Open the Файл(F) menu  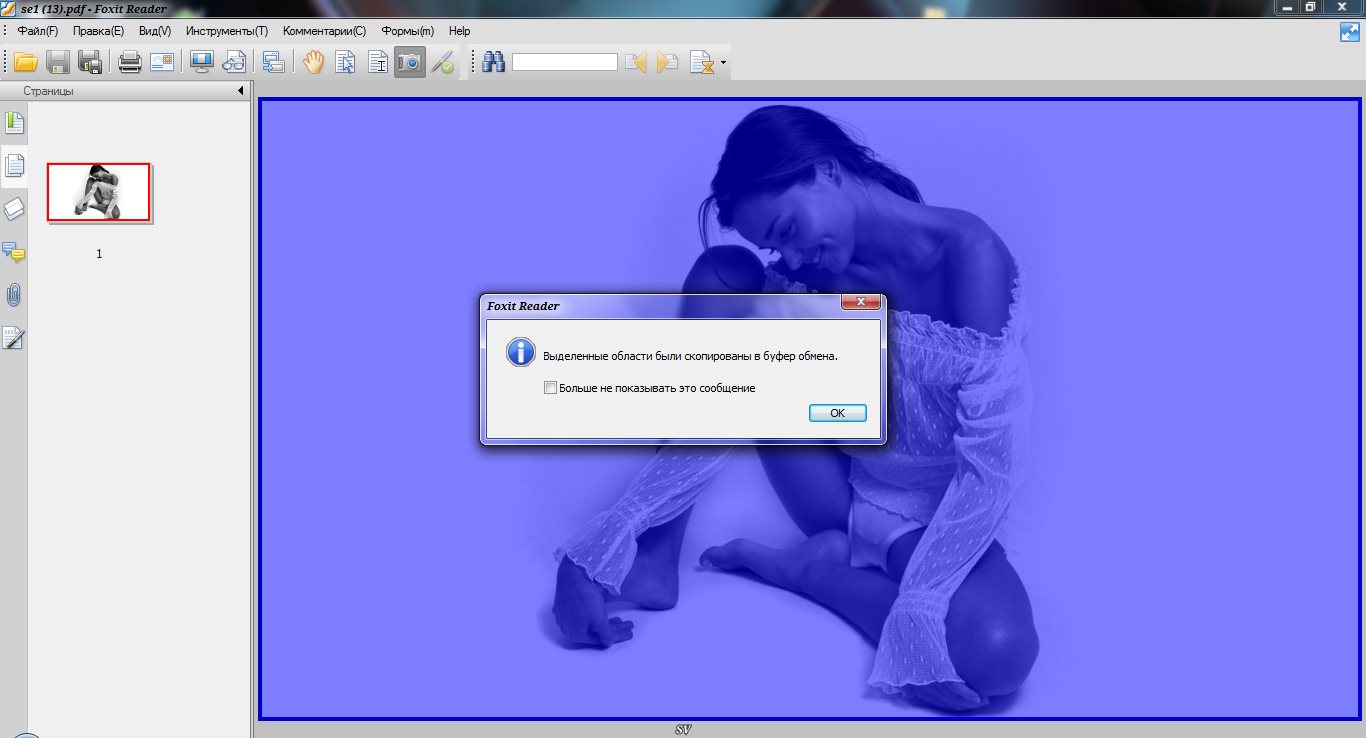click(38, 31)
